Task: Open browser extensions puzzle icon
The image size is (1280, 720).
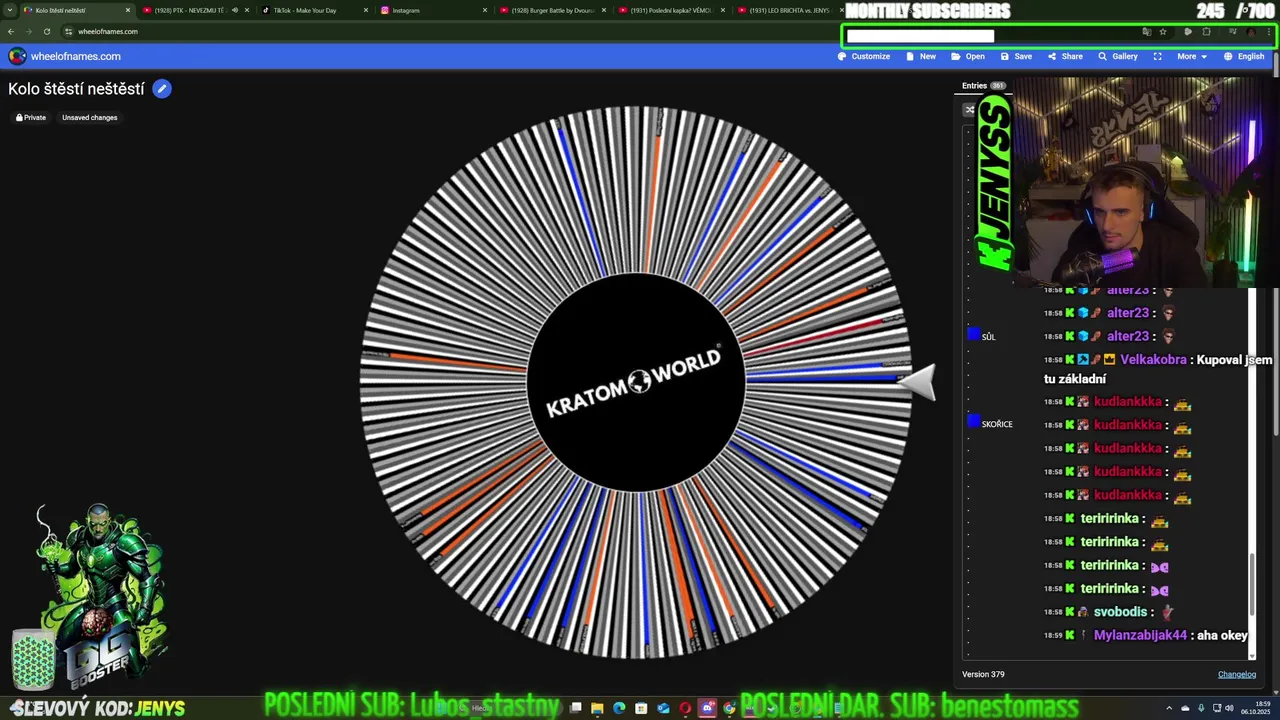Action: [1206, 32]
